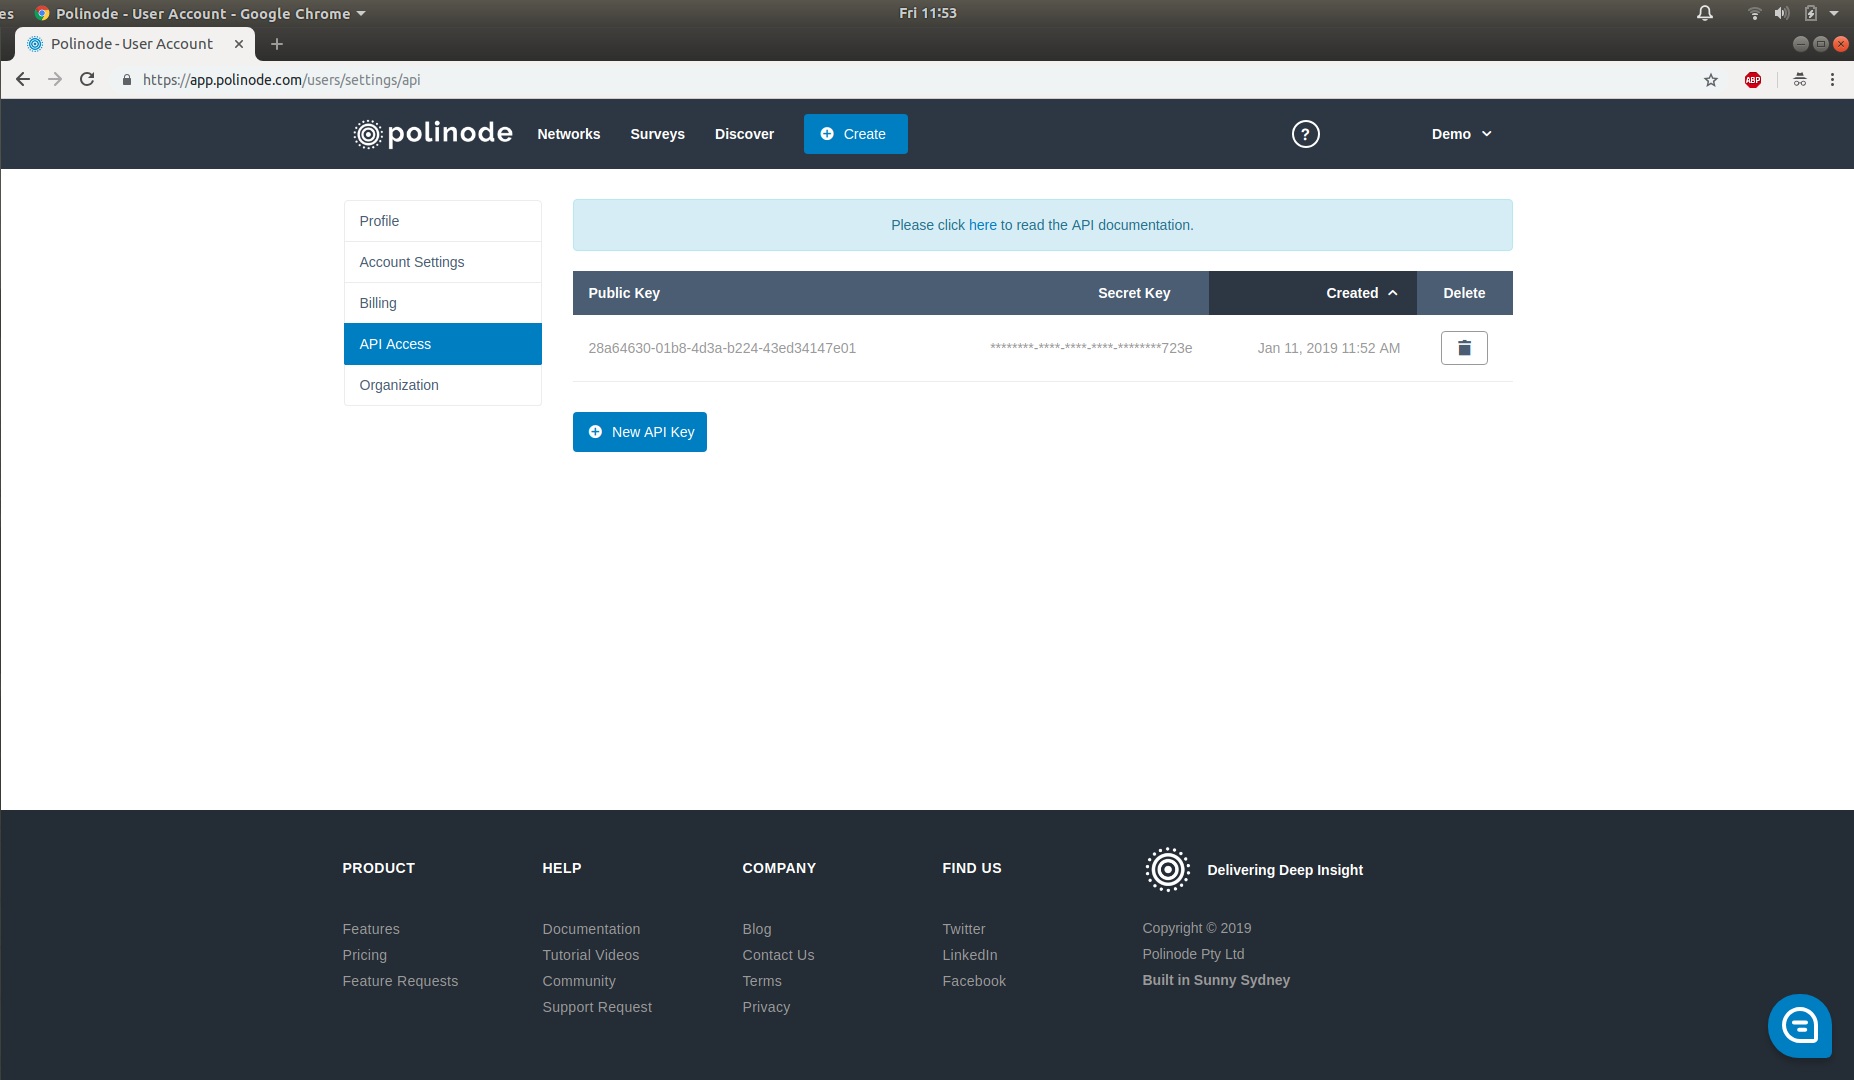This screenshot has height=1080, width=1854.
Task: Click the browser address bar URL
Action: (281, 80)
